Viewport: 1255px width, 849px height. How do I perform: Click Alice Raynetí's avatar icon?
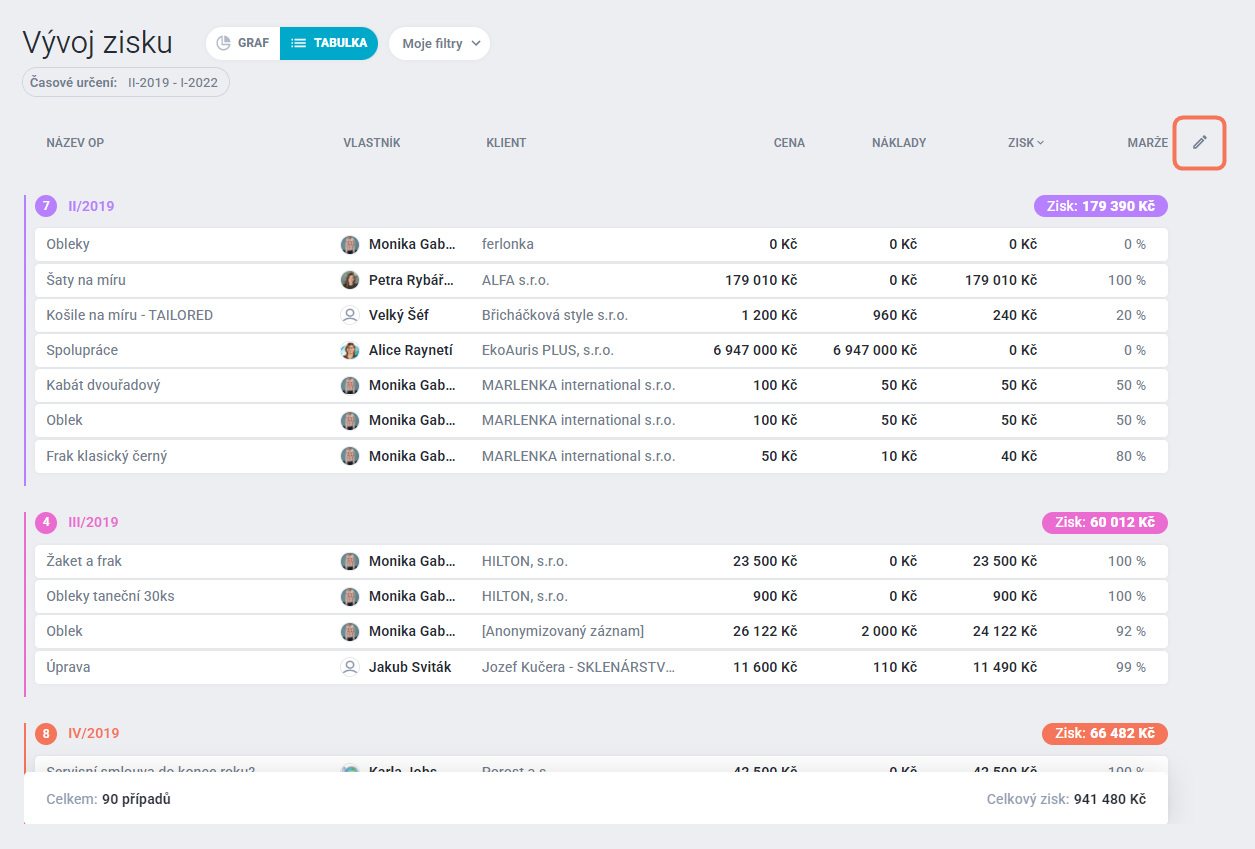click(x=350, y=350)
